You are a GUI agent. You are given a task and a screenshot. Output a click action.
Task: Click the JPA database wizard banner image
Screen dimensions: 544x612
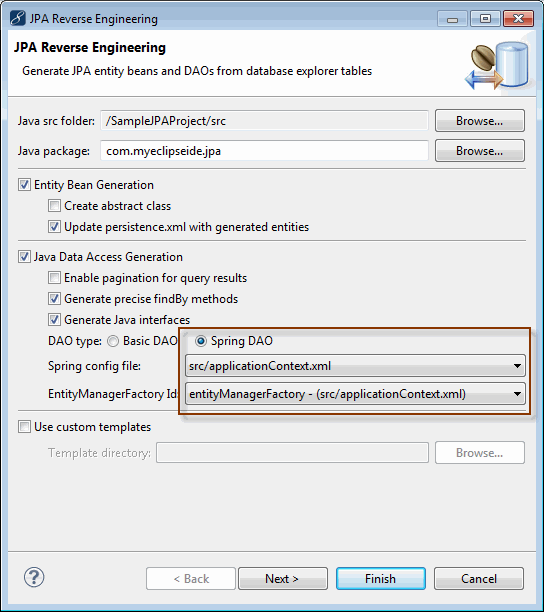pos(497,65)
